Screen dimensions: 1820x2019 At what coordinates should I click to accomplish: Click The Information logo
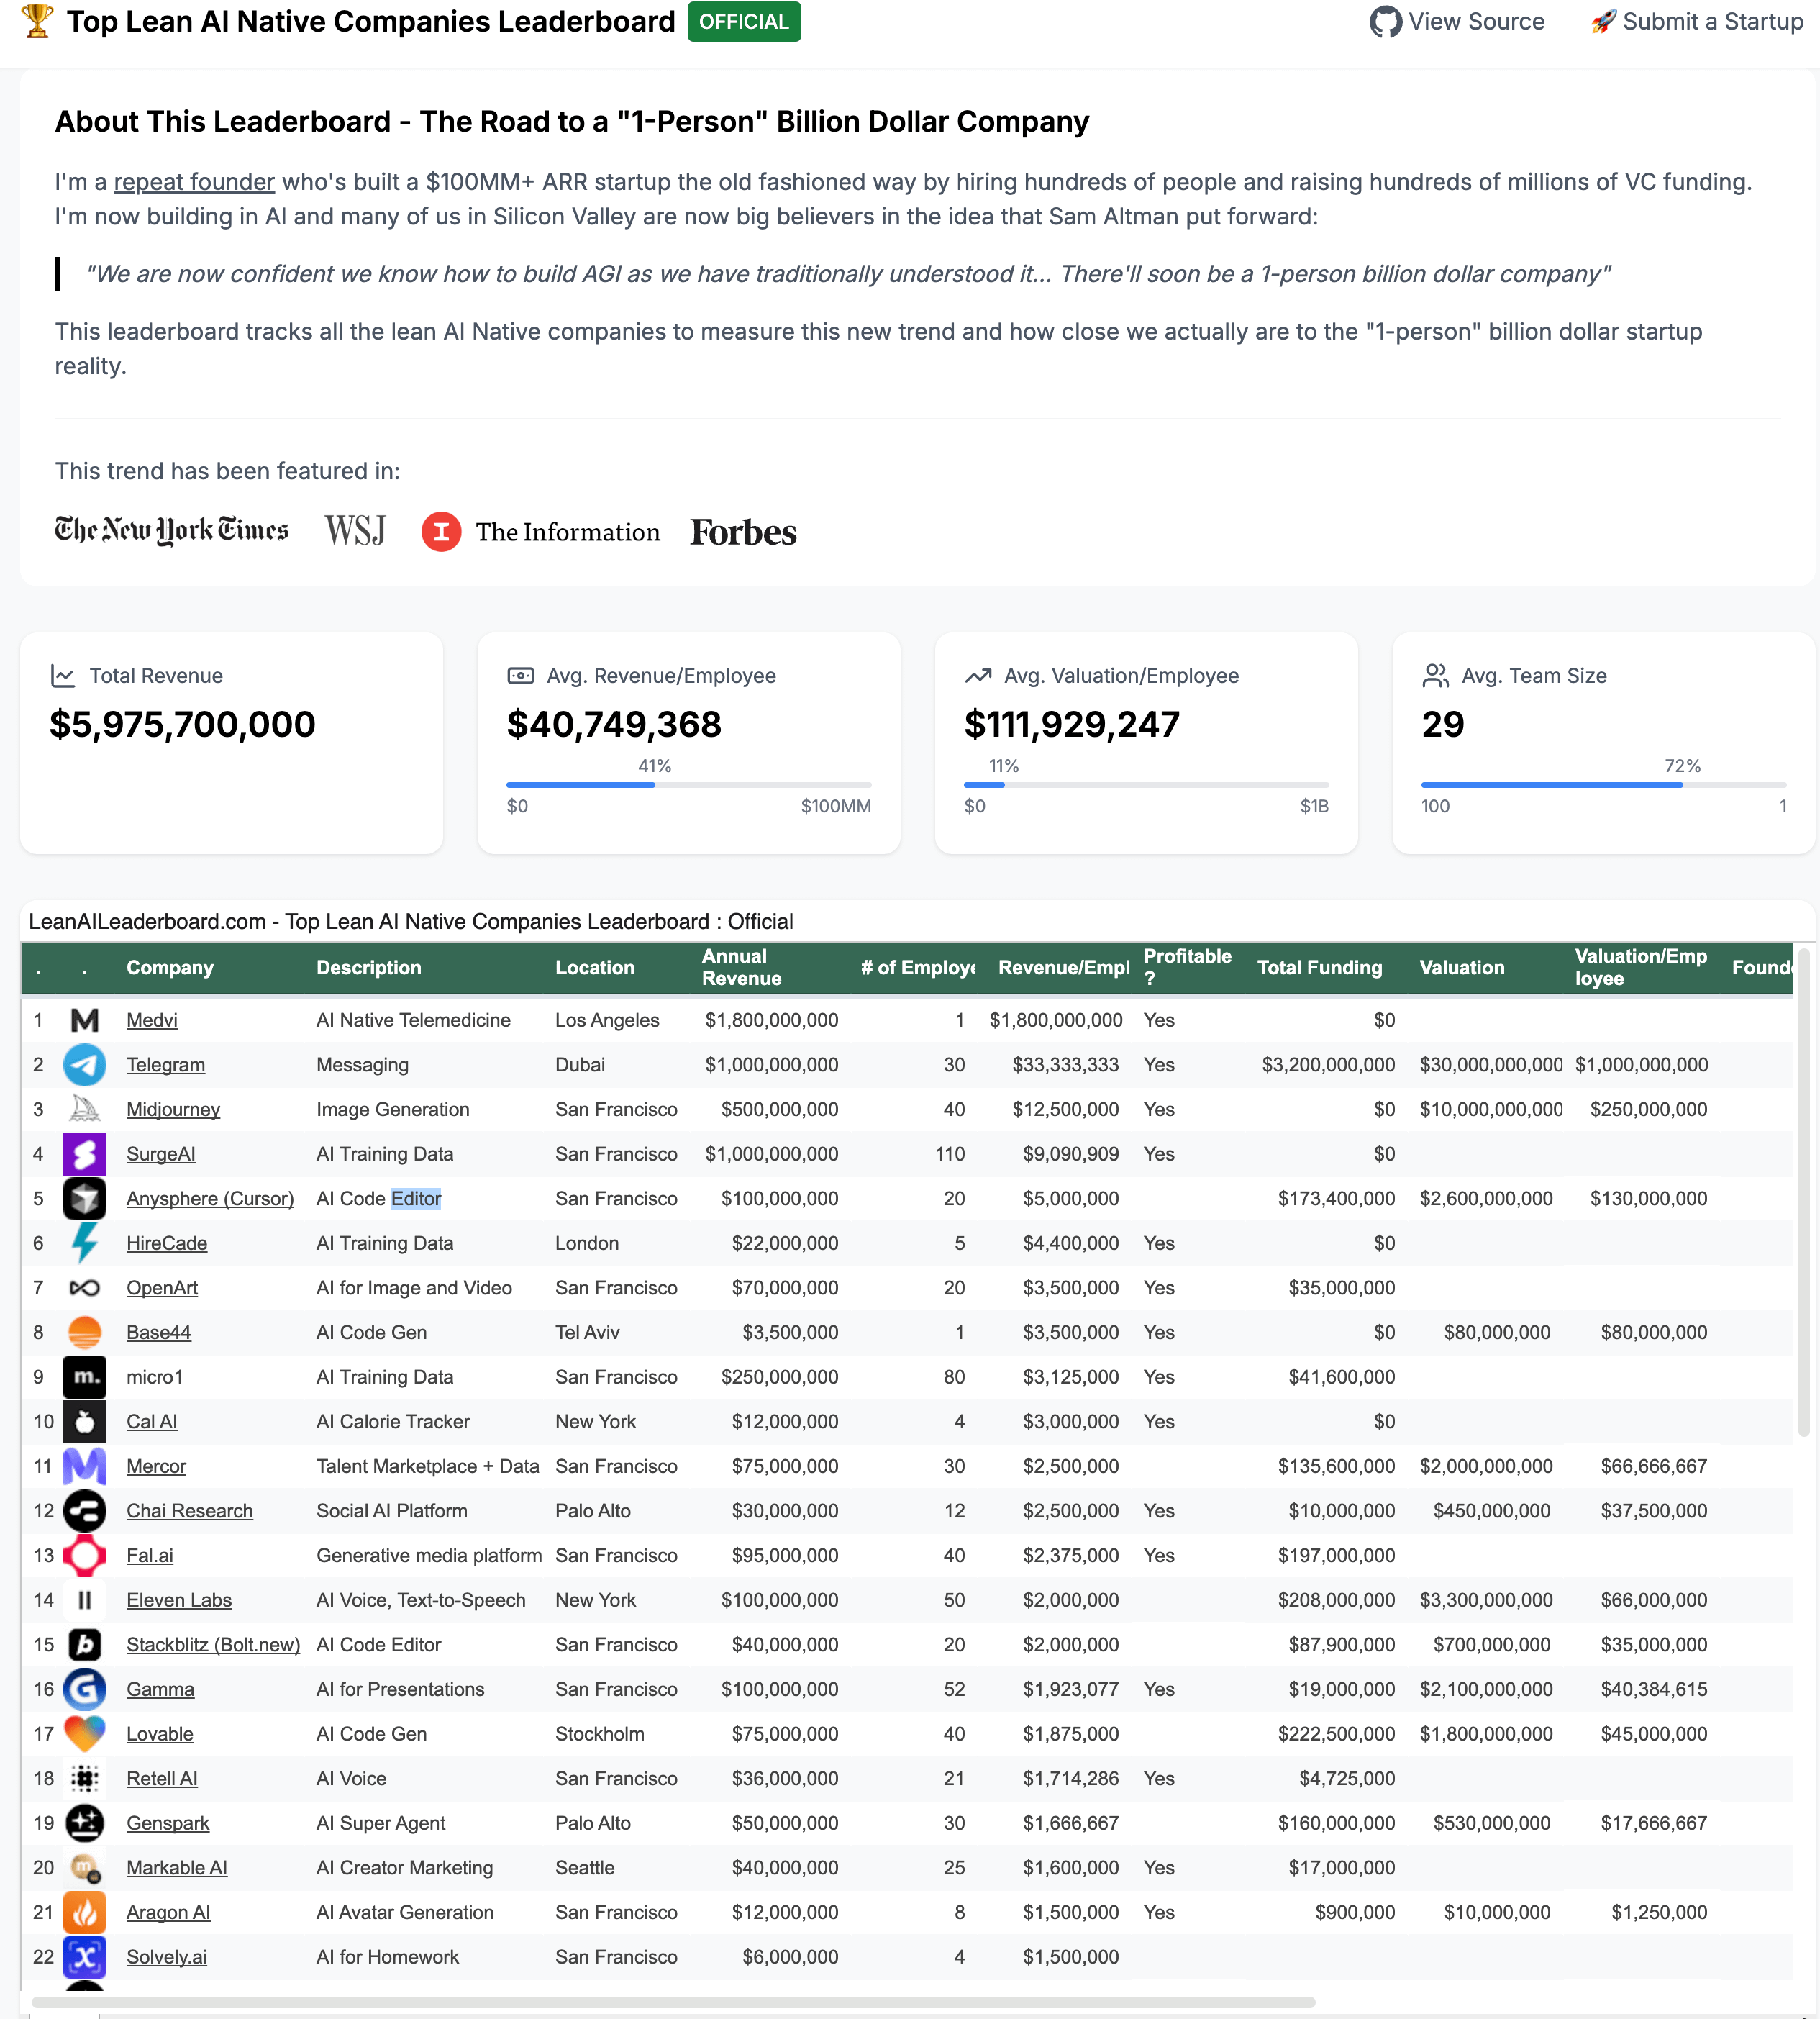tap(541, 532)
